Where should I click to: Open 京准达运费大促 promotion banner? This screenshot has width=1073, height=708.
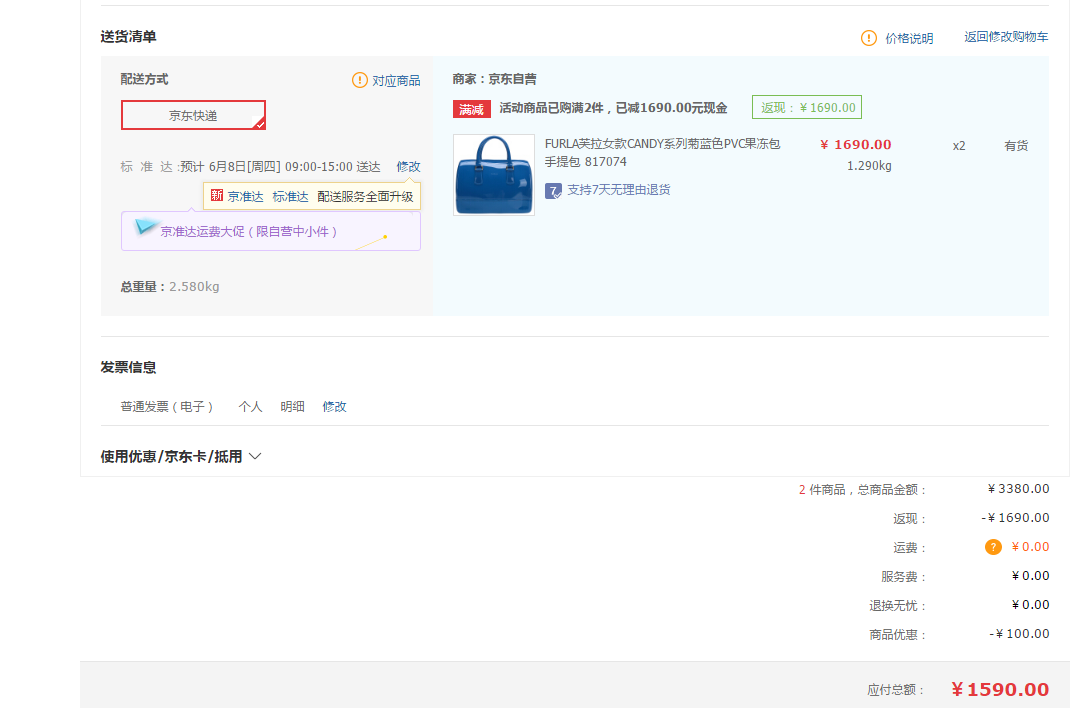270,231
